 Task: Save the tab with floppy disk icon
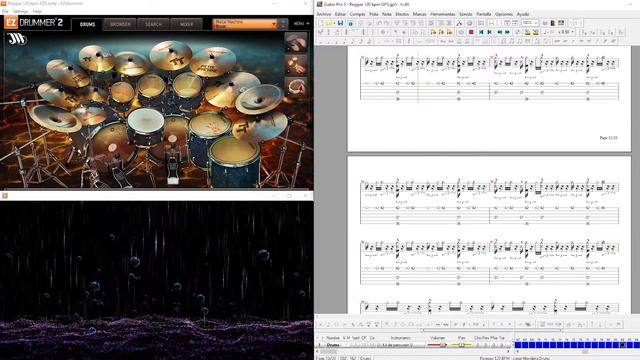(x=340, y=23)
